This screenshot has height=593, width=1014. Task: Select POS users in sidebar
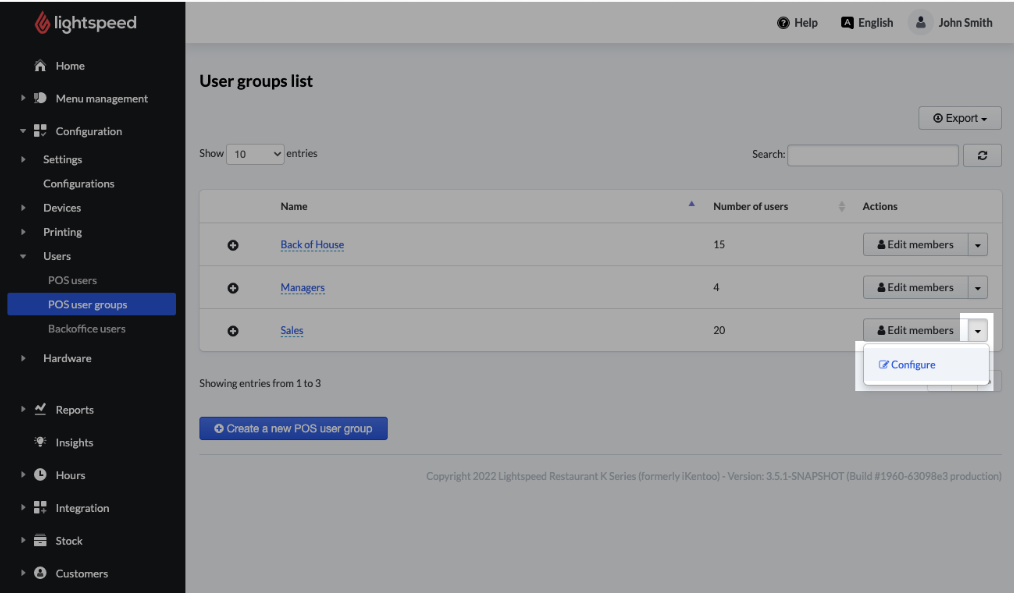(x=72, y=281)
